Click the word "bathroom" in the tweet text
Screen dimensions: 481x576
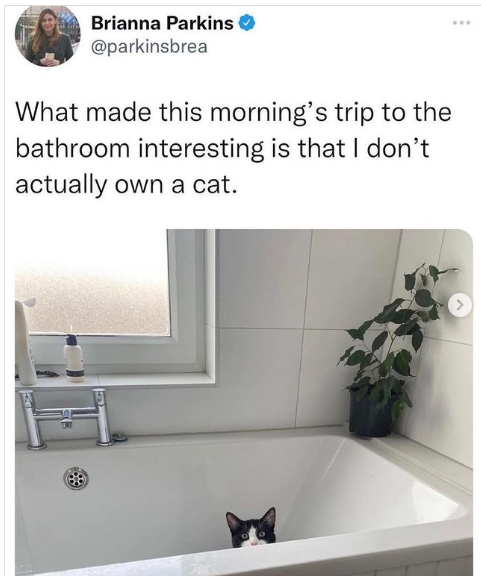73,148
